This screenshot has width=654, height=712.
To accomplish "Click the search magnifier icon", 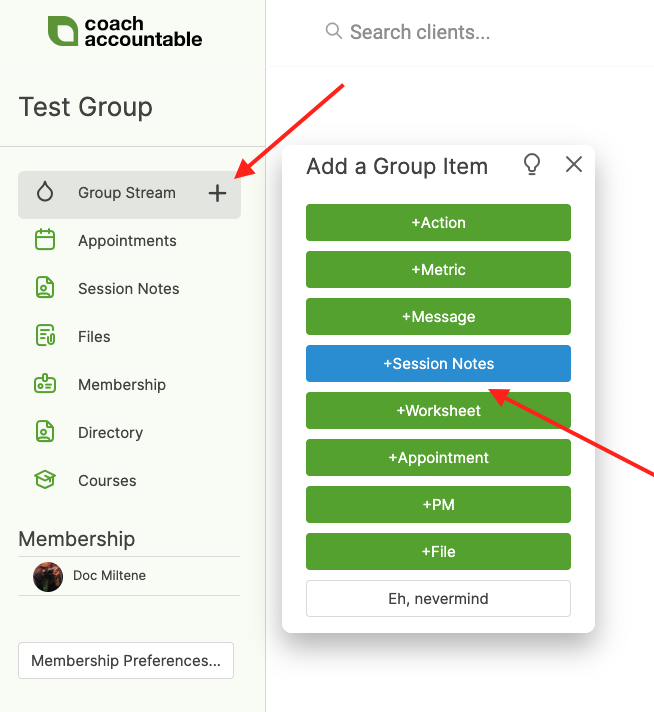I will [x=334, y=31].
